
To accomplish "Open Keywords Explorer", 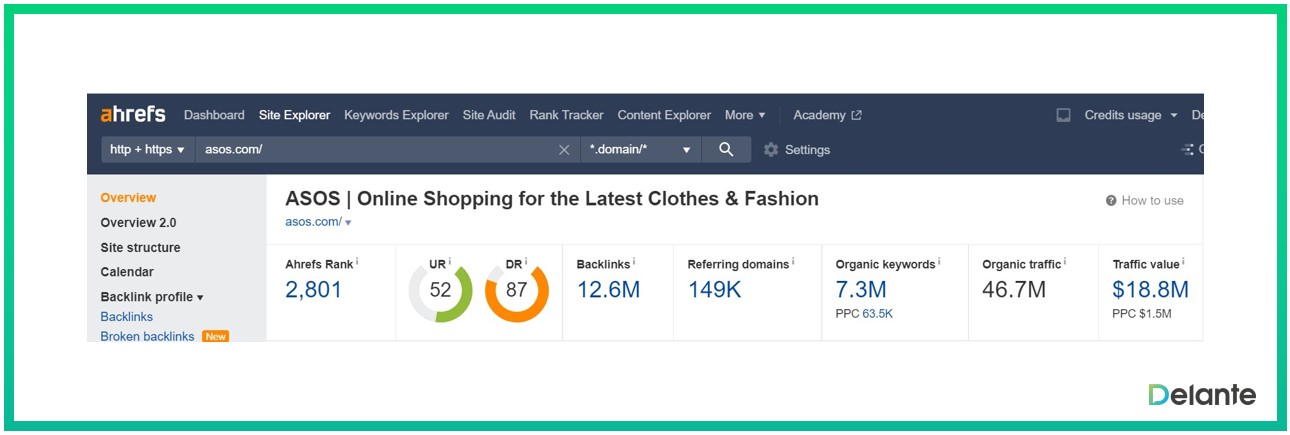I will (x=396, y=115).
